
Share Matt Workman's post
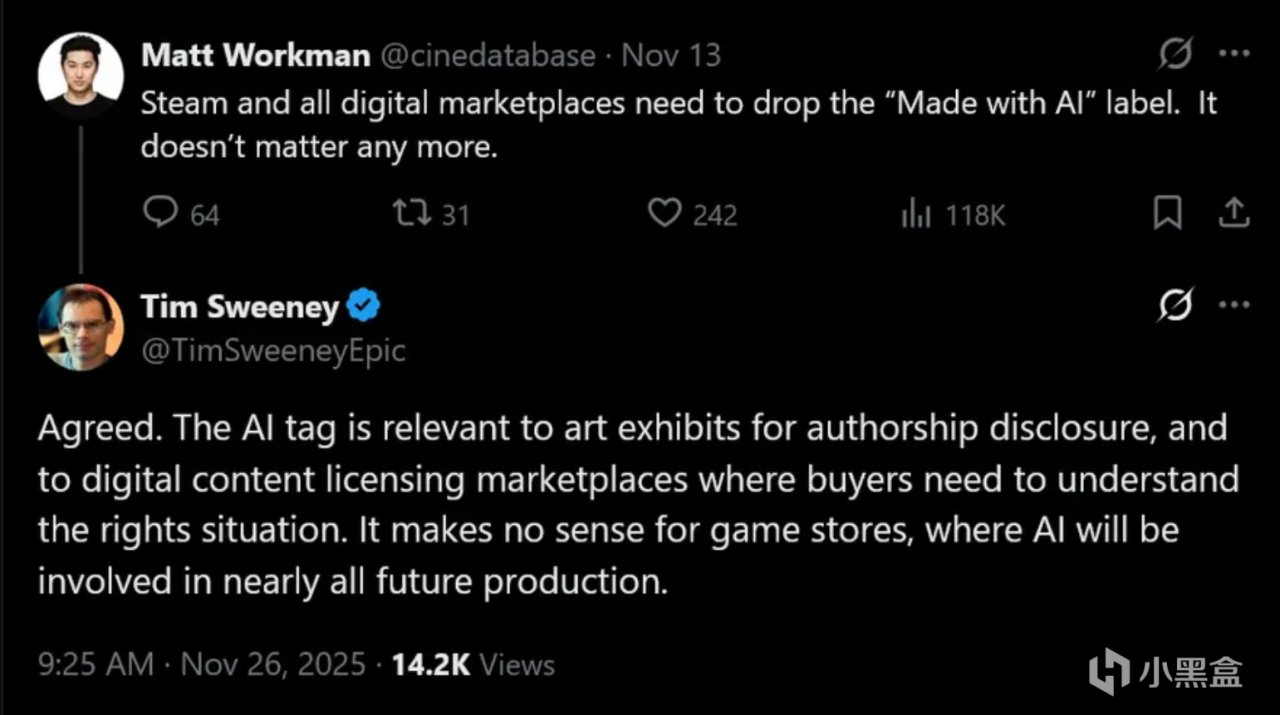pyautogui.click(x=1234, y=213)
